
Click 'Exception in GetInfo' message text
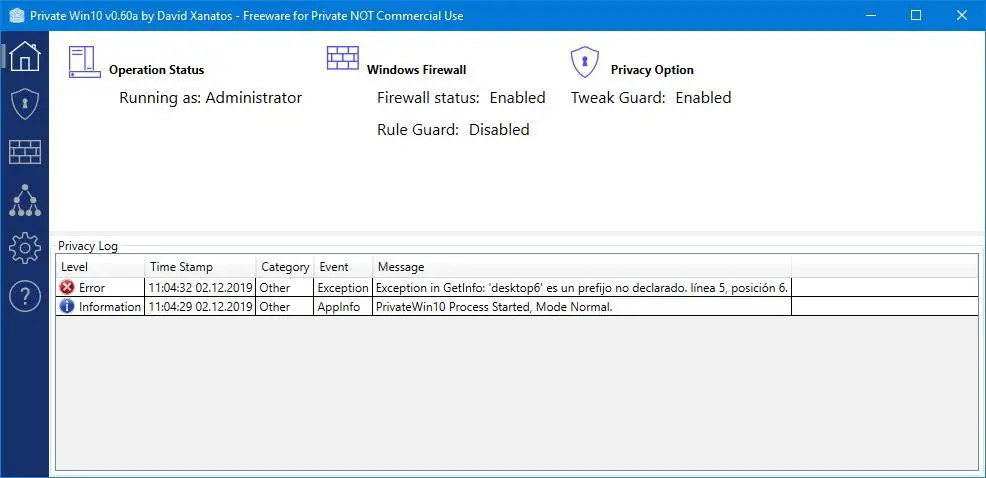click(582, 288)
